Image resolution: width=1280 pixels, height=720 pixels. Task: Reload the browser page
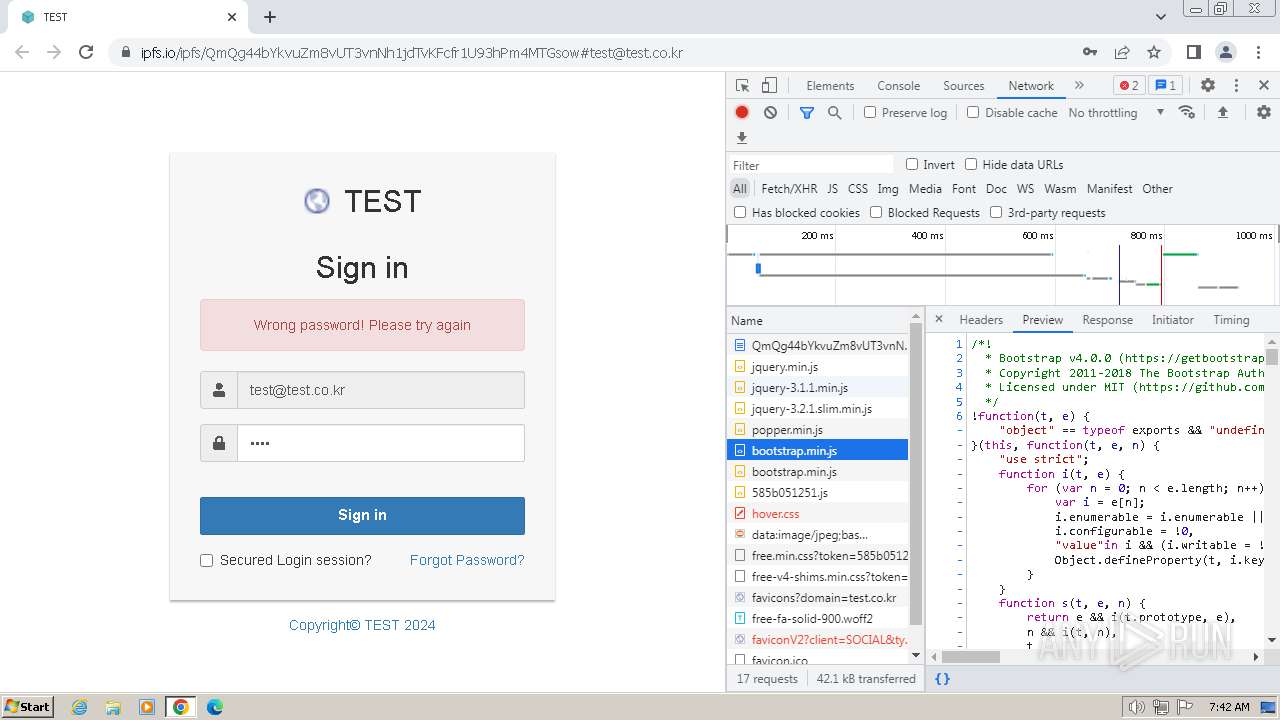86,52
